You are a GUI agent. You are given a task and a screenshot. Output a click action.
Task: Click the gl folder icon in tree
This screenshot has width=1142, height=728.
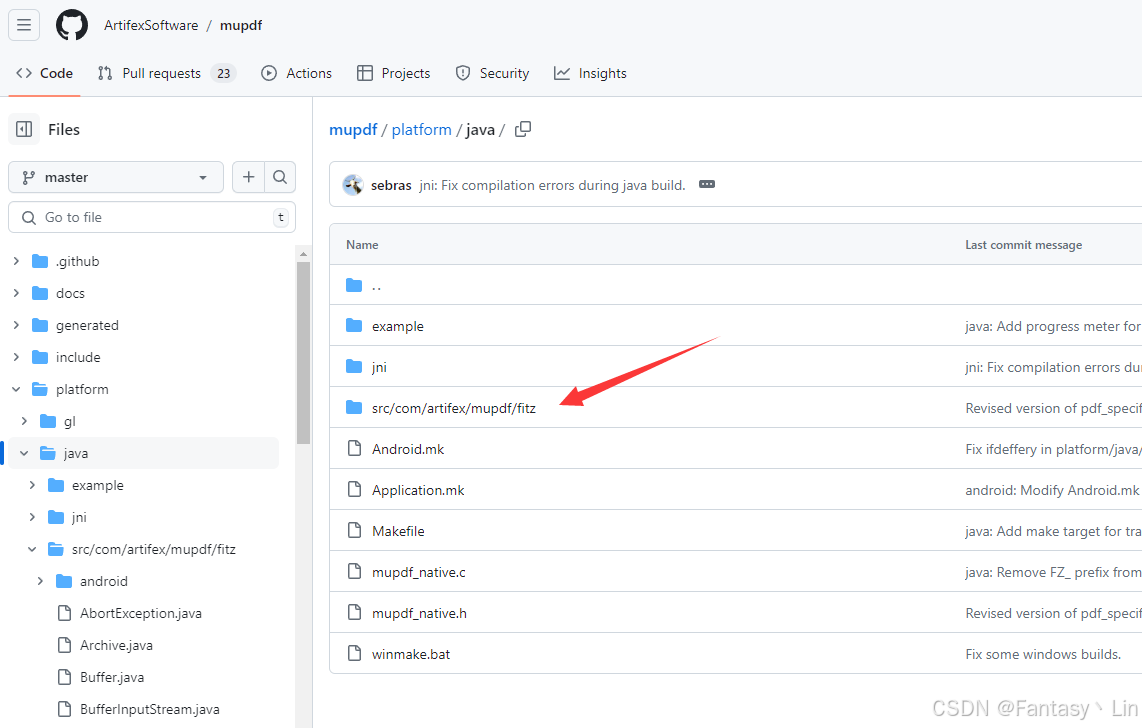[48, 422]
